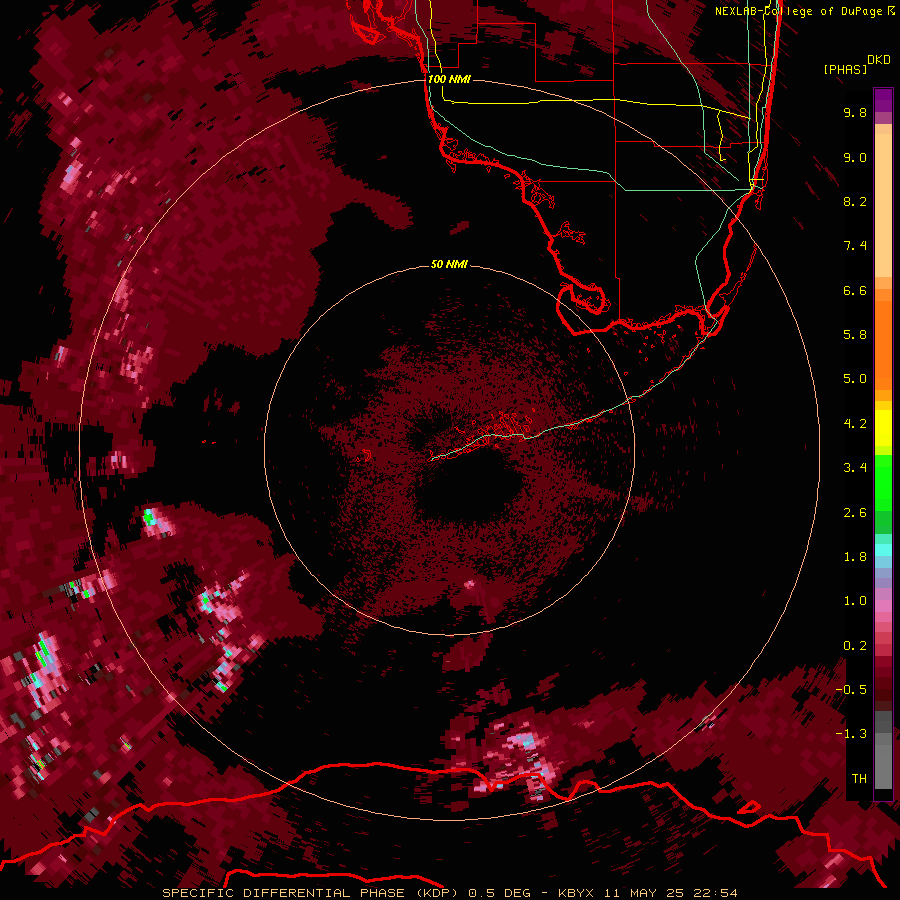900x900 pixels.
Task: Click the 22:54 timestamp in caption
Action: coord(715,893)
